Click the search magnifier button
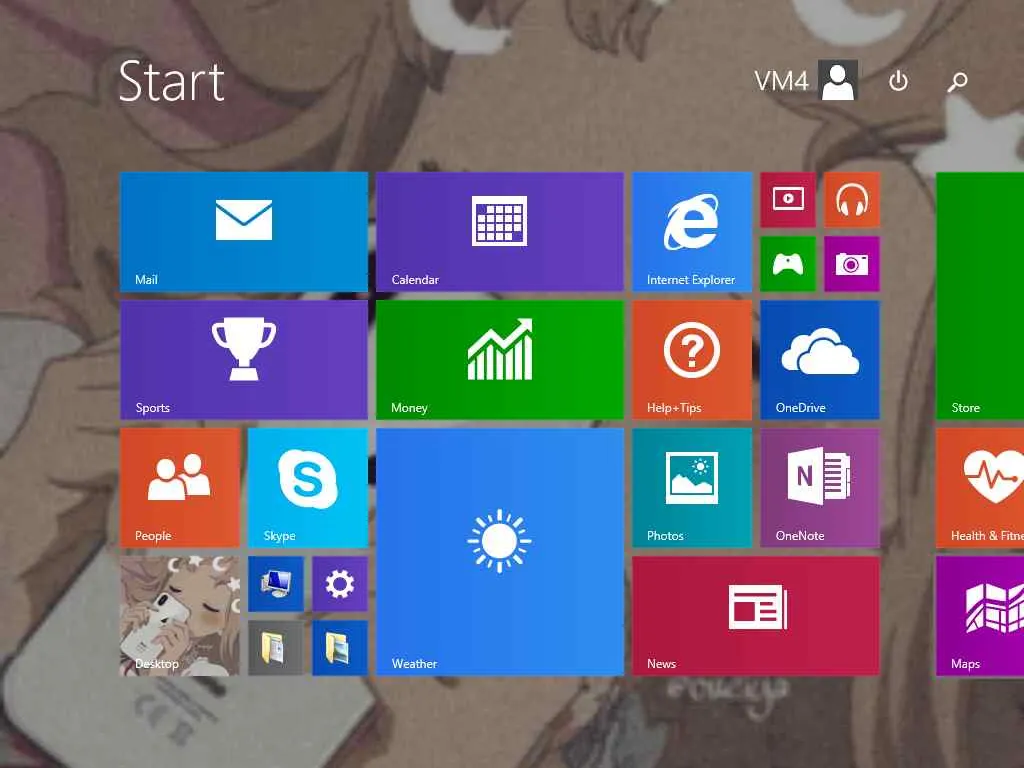 tap(957, 81)
